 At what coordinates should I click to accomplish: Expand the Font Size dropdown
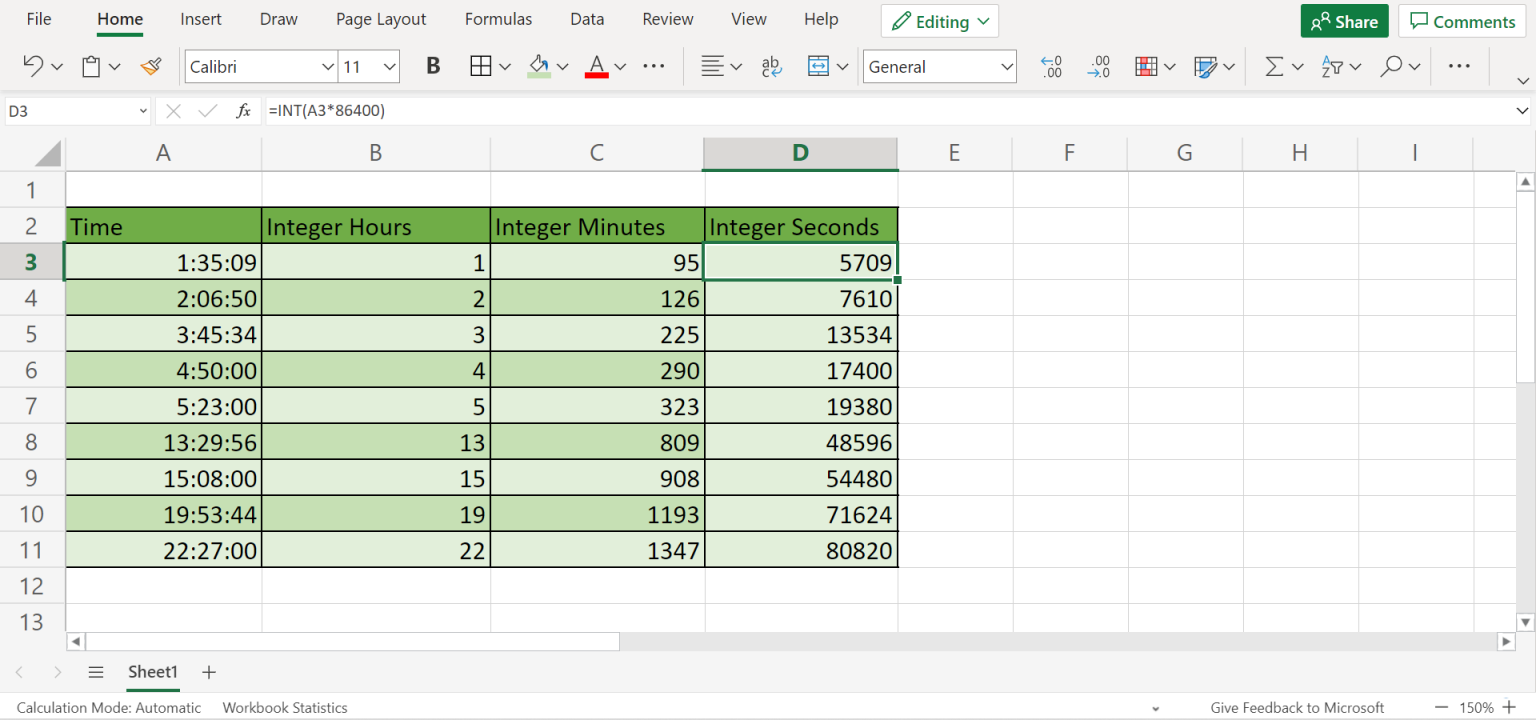[389, 66]
